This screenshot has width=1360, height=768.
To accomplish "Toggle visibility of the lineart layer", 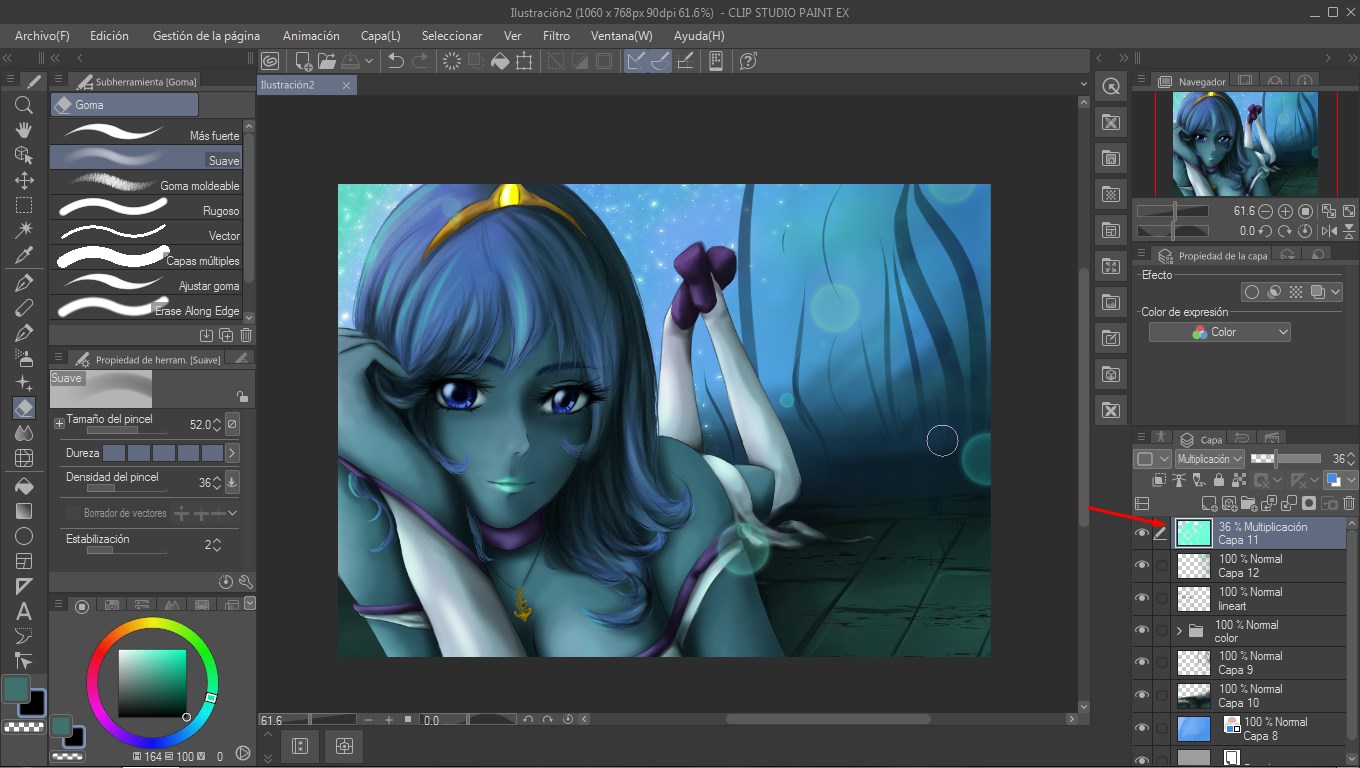I will click(1142, 599).
